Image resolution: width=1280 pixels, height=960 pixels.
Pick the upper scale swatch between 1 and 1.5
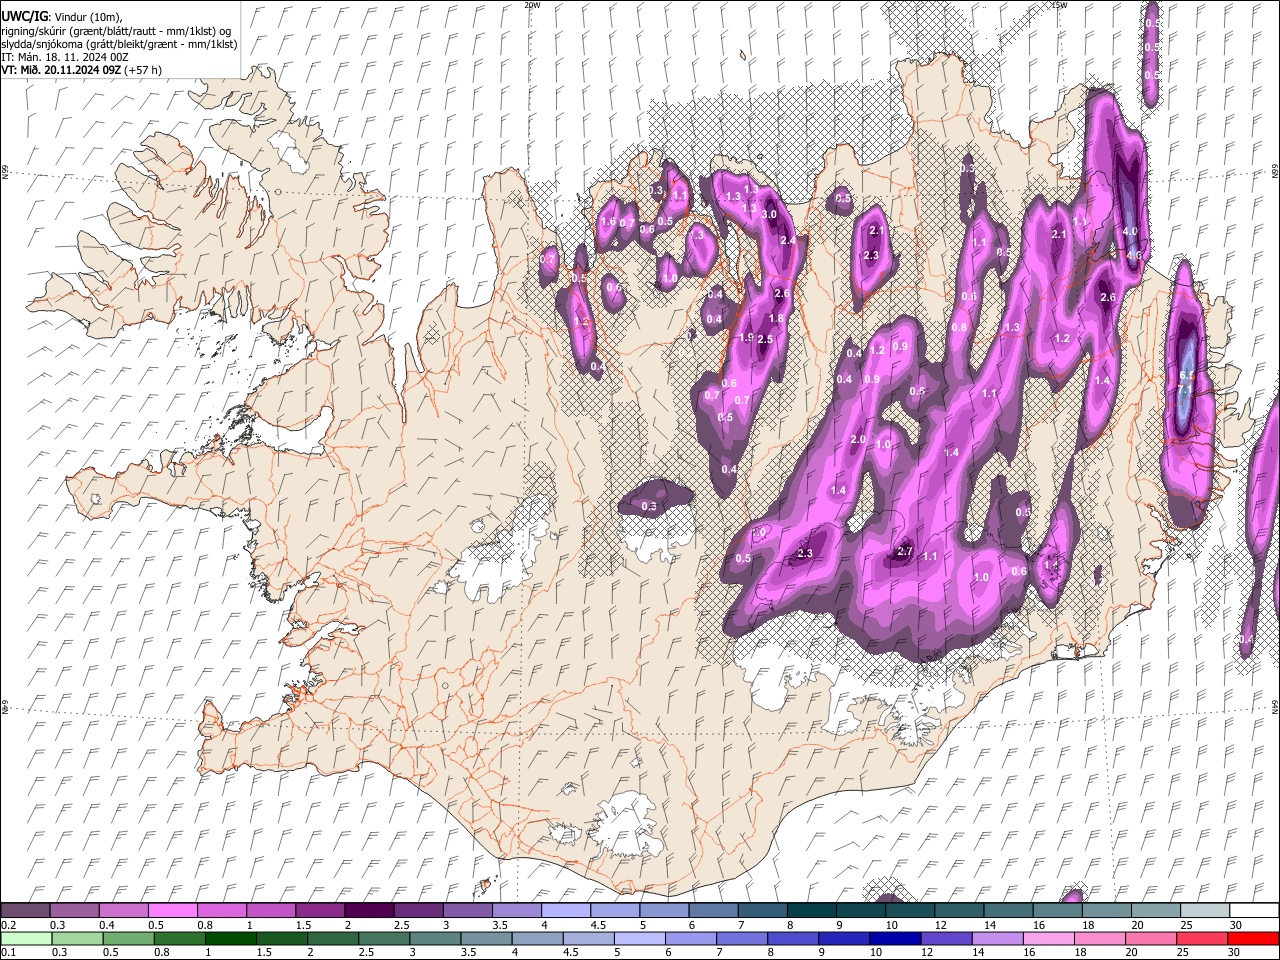[x=271, y=910]
